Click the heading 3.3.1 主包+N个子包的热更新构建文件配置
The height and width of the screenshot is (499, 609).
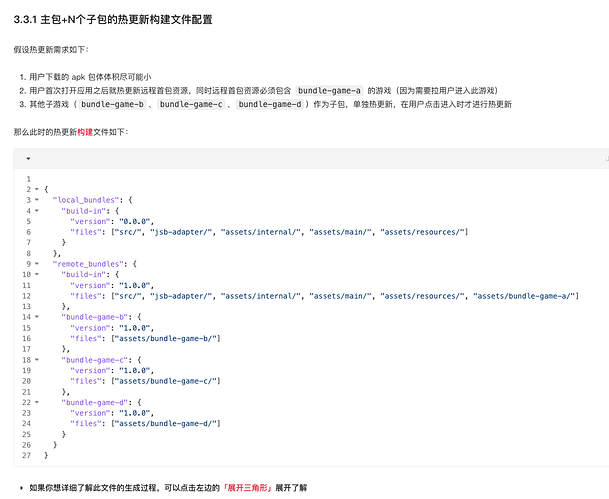113,19
